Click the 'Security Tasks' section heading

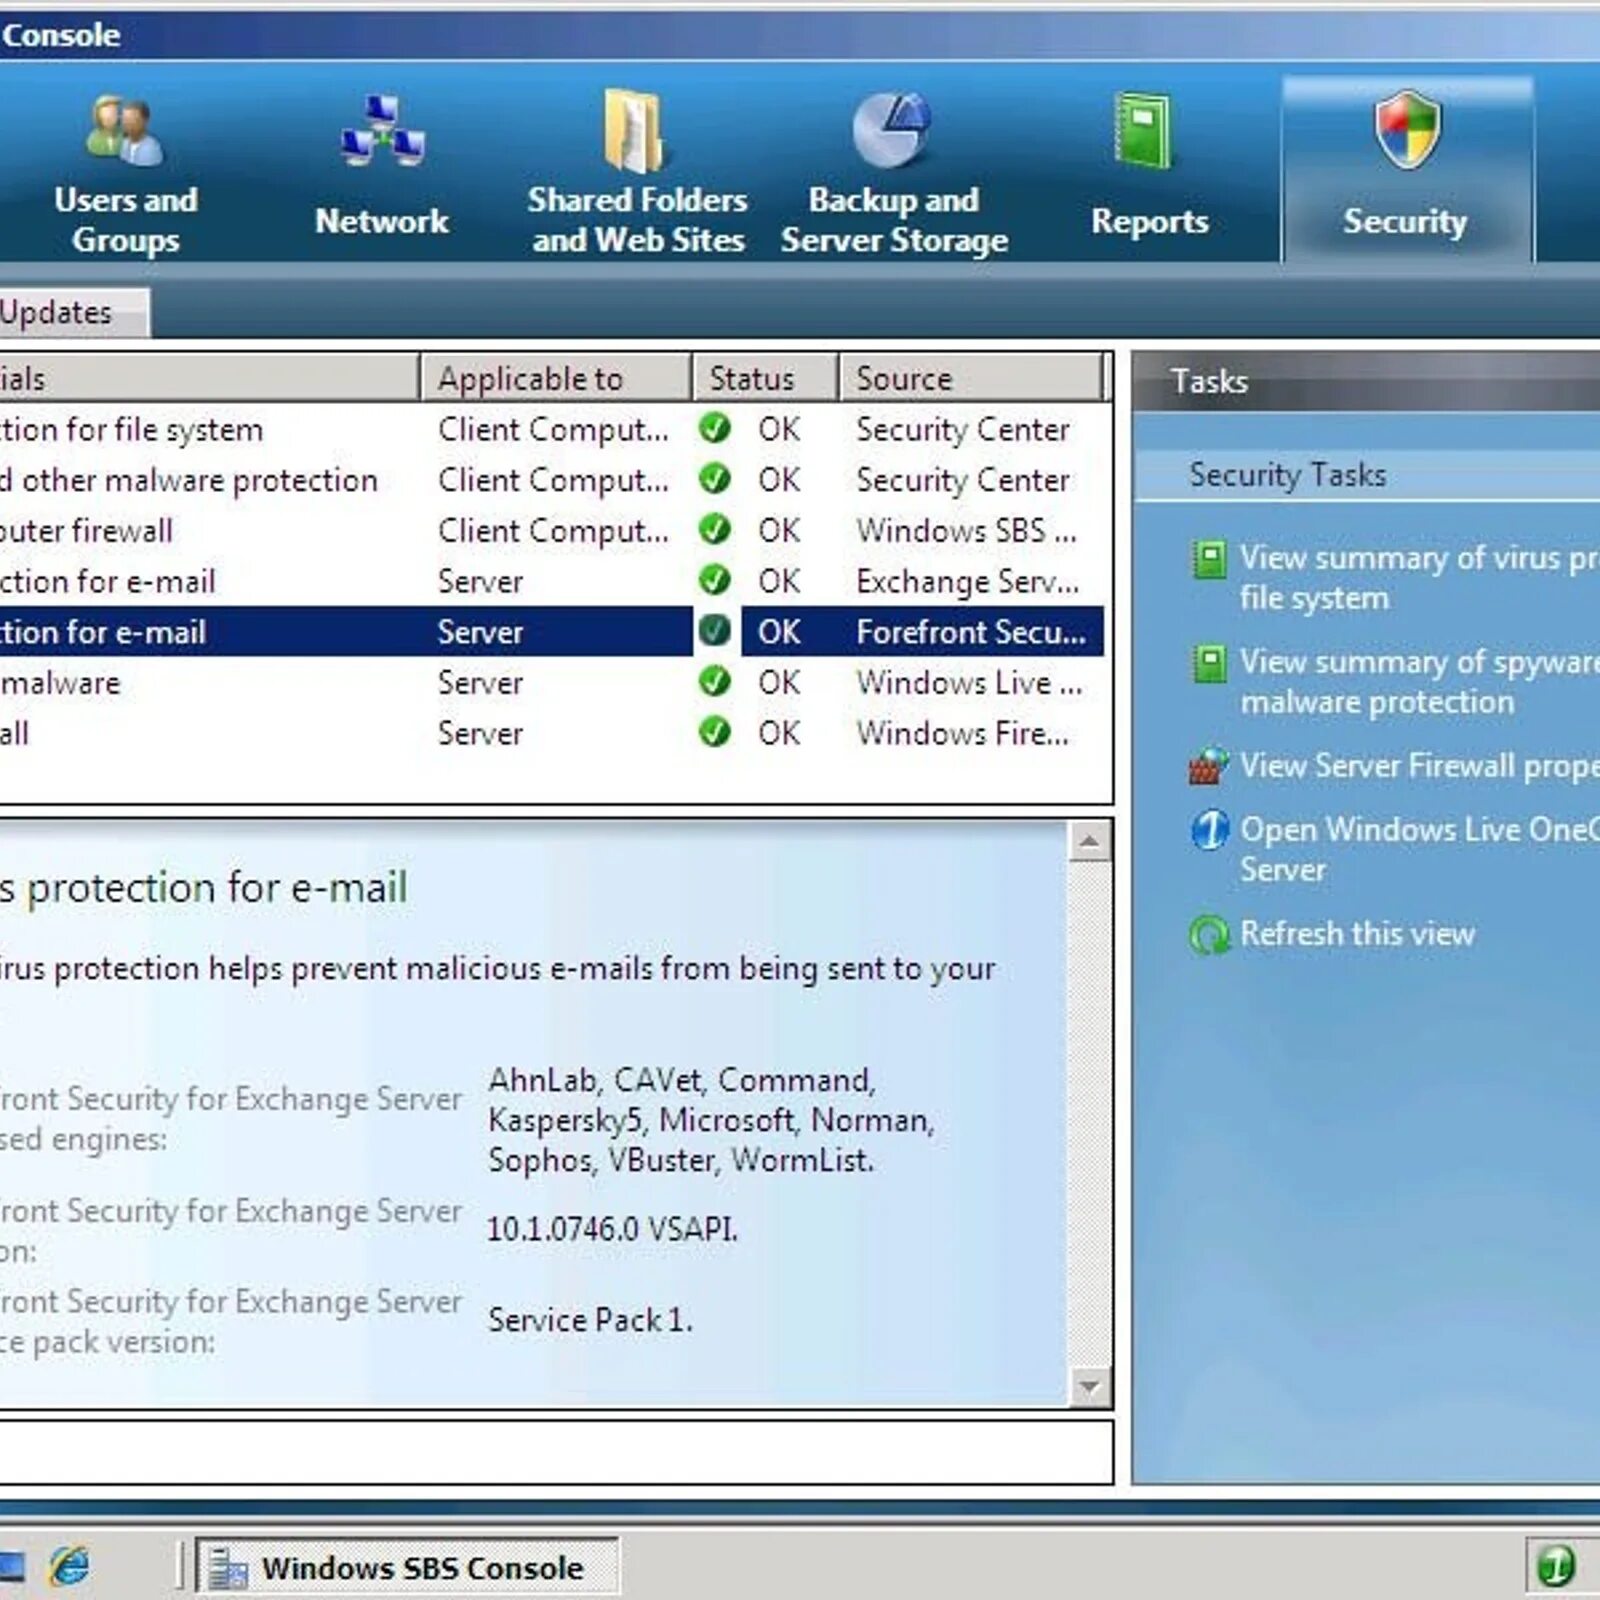[1287, 475]
